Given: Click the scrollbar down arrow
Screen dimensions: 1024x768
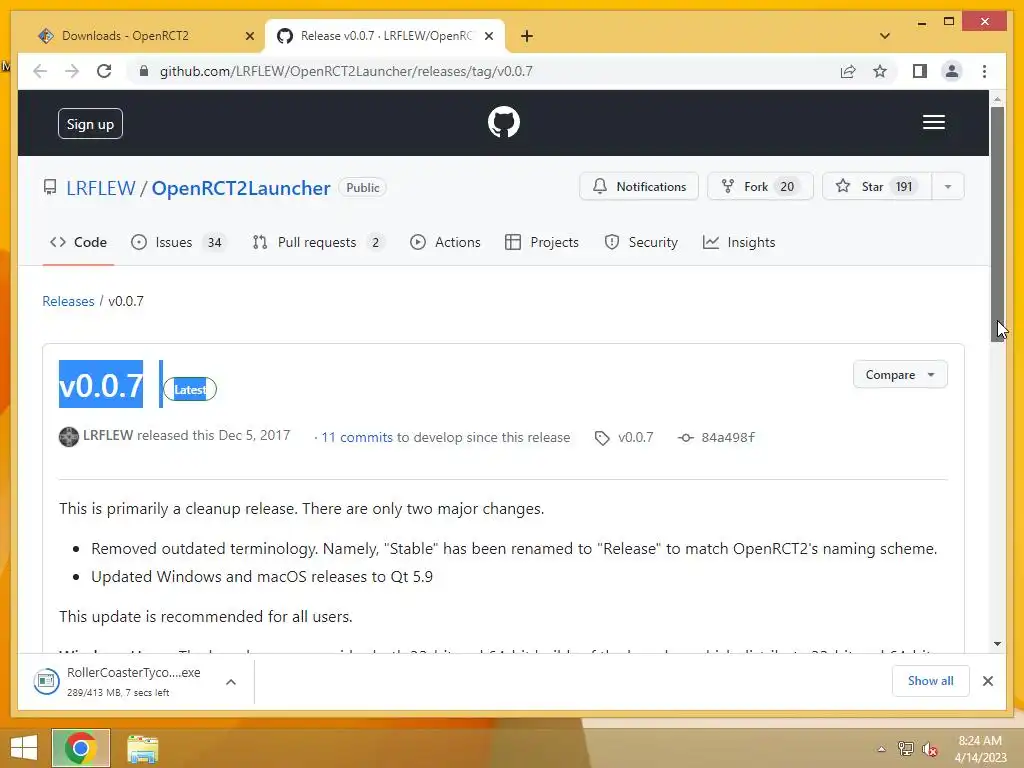Looking at the screenshot, I should point(997,644).
